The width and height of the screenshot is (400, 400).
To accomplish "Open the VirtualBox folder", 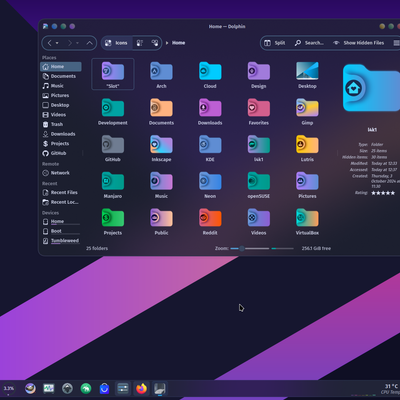I will (307, 221).
